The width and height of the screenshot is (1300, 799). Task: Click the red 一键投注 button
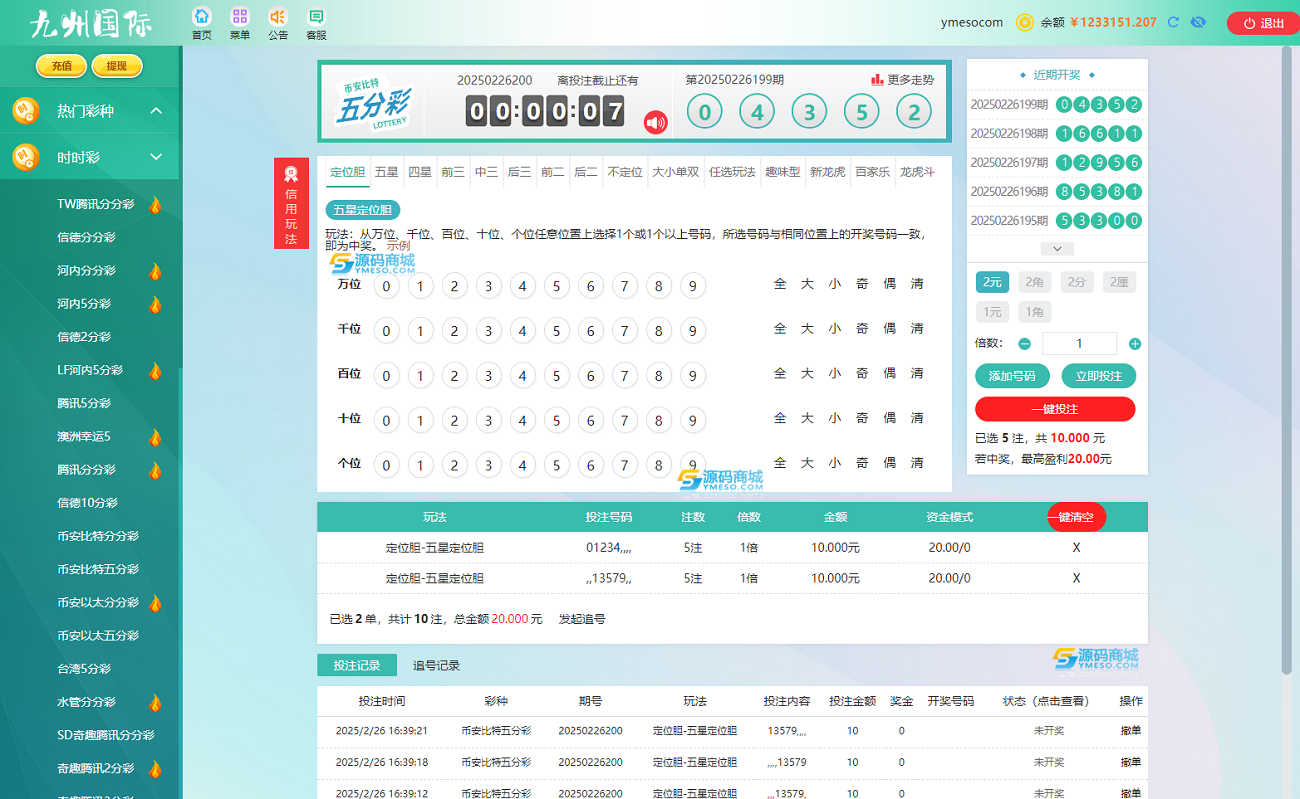[x=1055, y=409]
